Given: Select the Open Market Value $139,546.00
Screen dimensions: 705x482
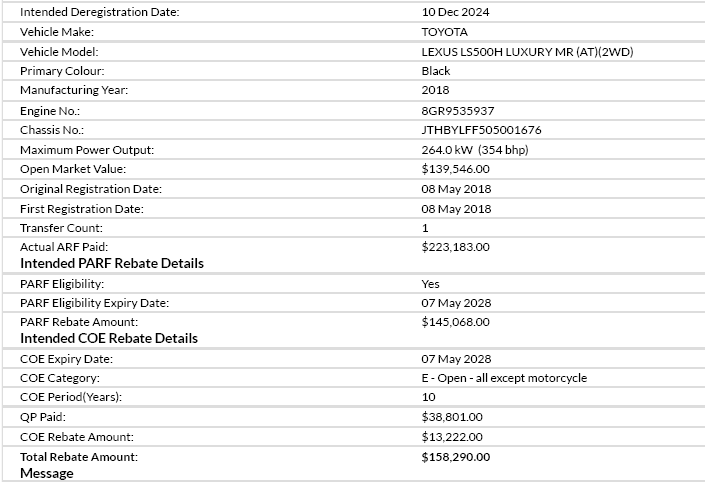Looking at the screenshot, I should [456, 170].
